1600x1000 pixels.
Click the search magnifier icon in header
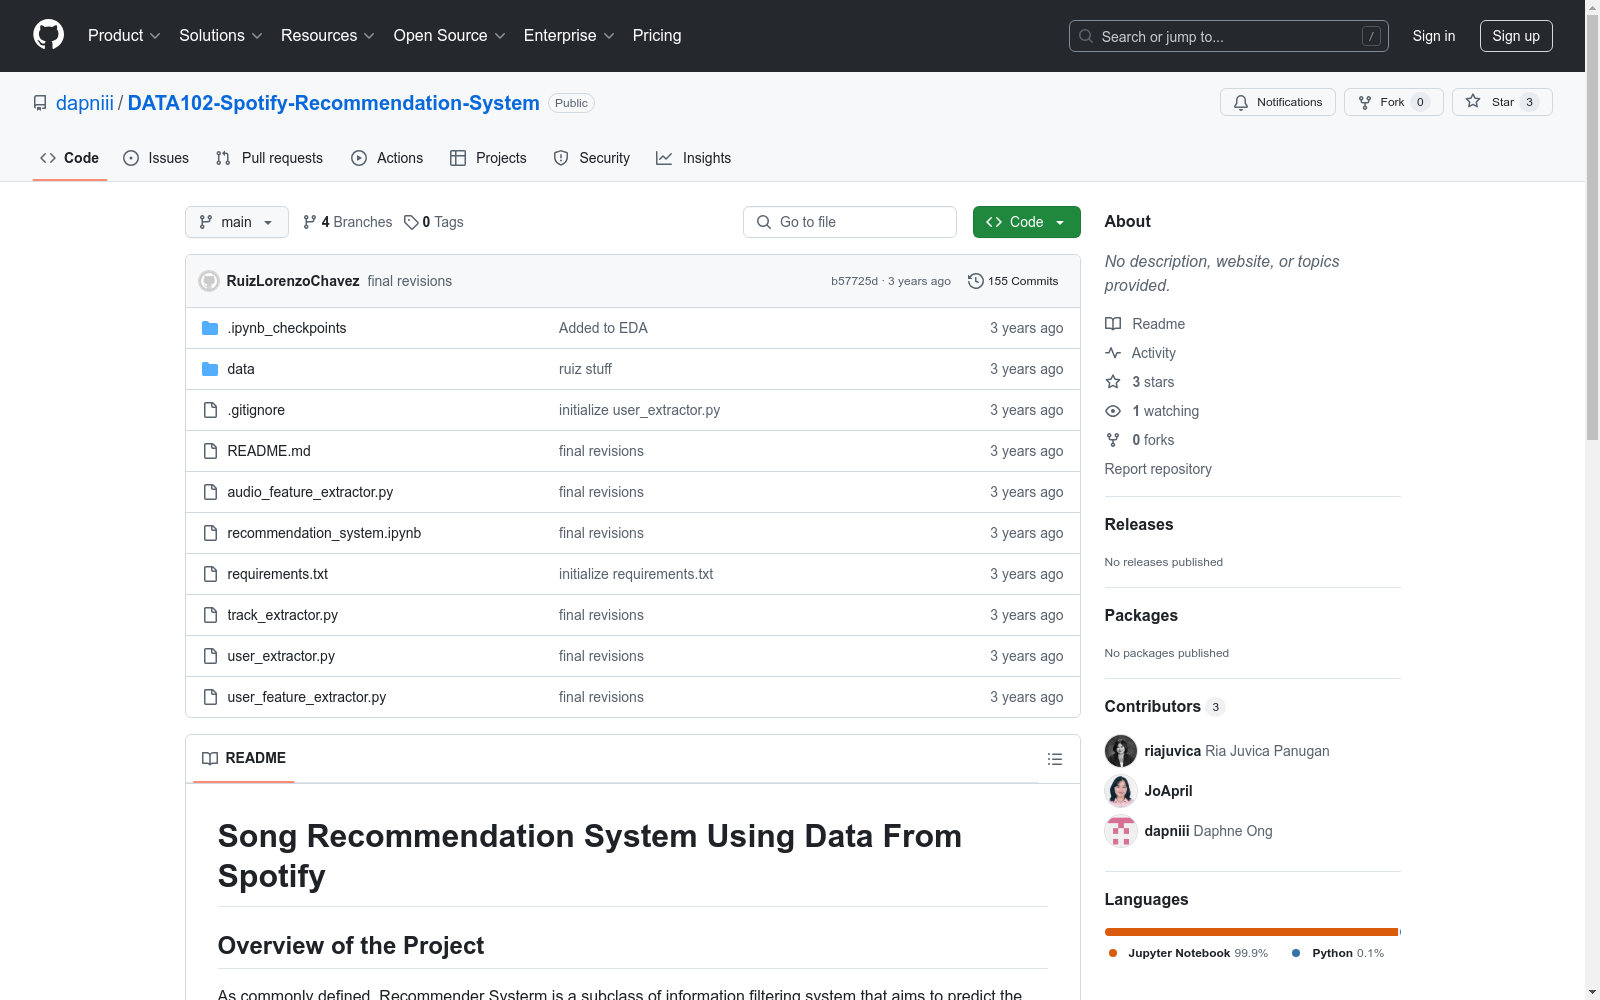(1086, 36)
